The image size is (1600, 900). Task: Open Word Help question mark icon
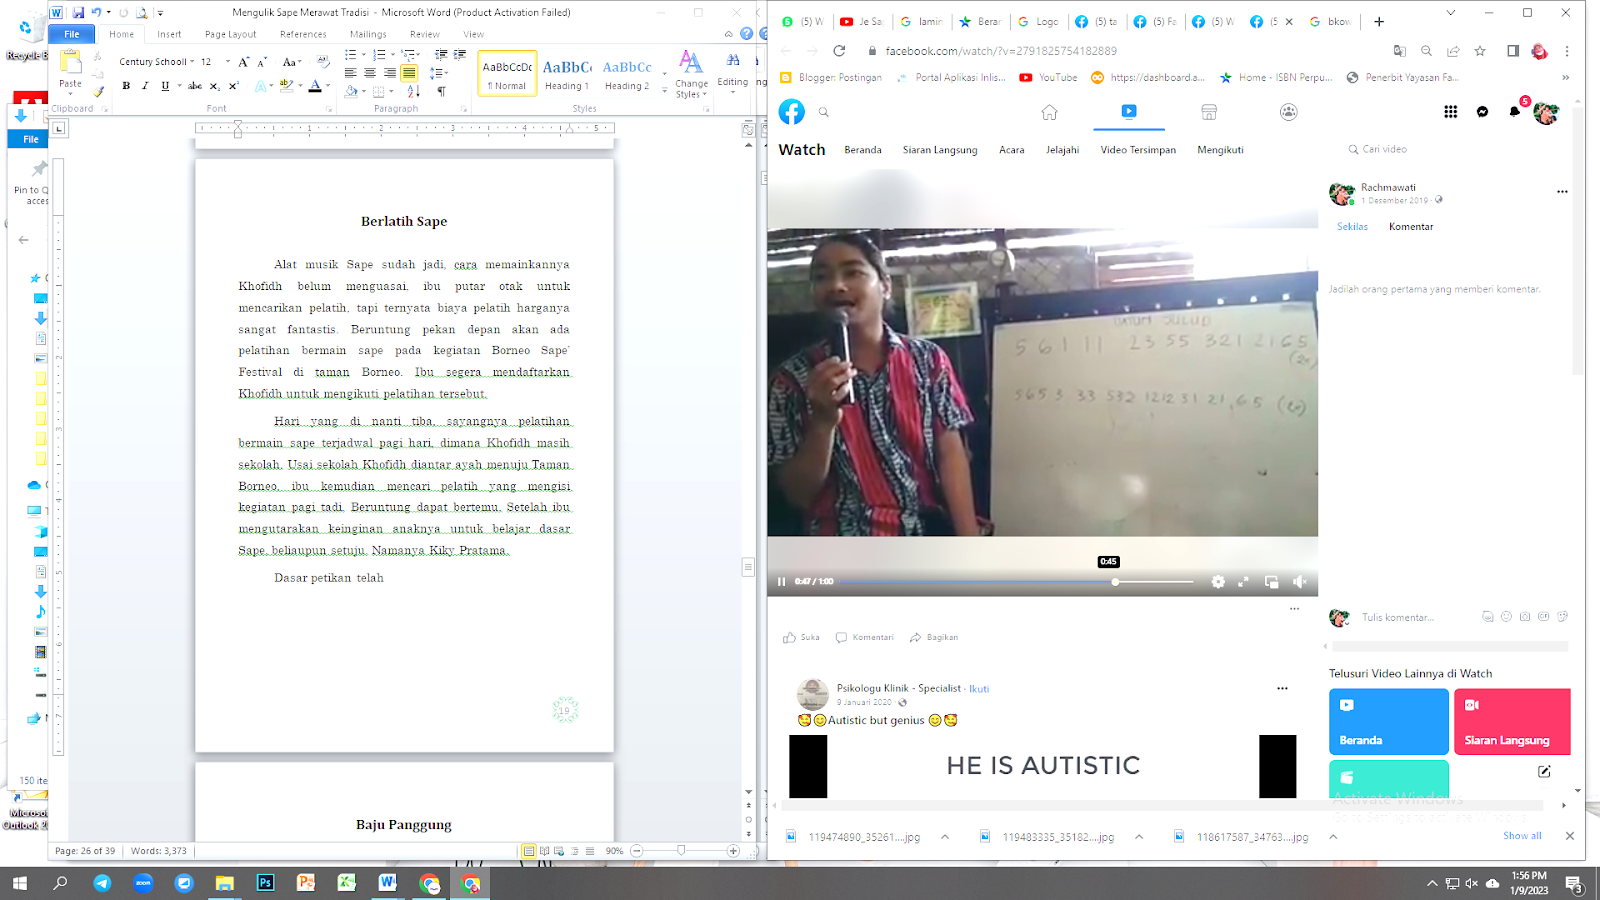click(x=746, y=34)
